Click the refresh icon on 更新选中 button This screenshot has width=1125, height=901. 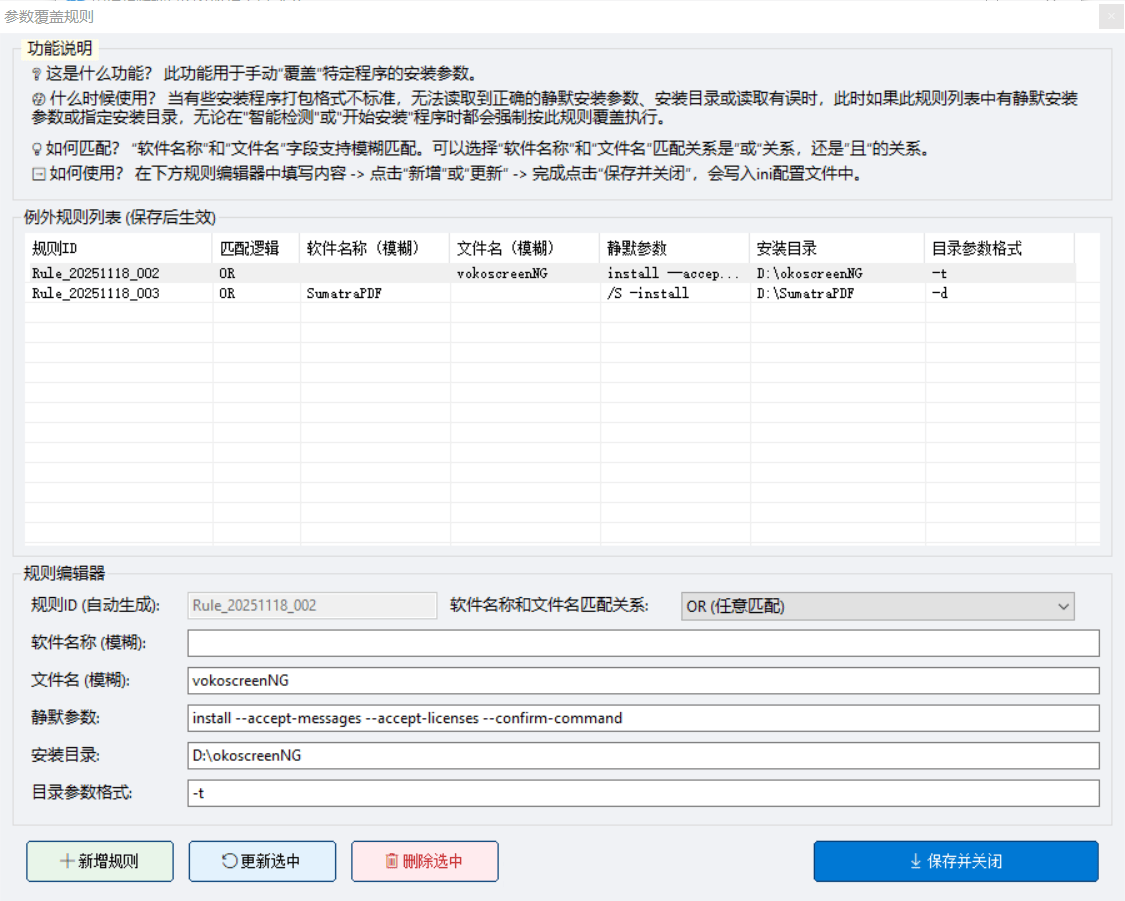pos(228,861)
